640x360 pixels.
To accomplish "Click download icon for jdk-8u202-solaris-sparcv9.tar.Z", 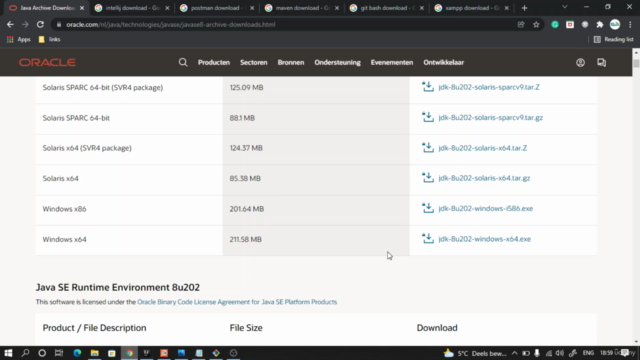I will click(x=428, y=87).
